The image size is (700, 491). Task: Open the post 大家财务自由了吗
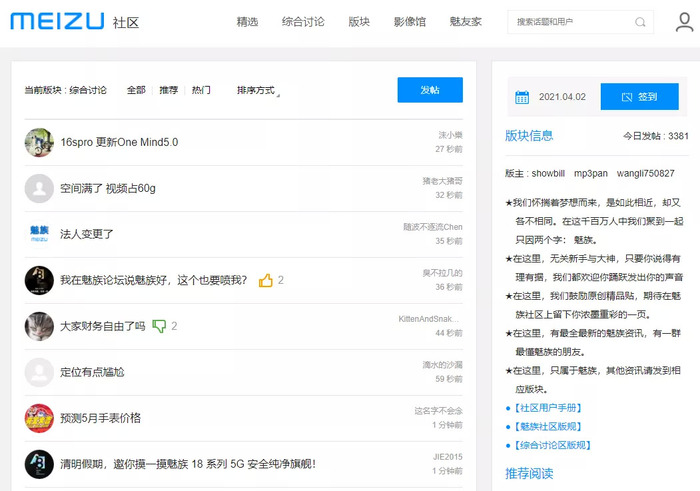point(103,326)
